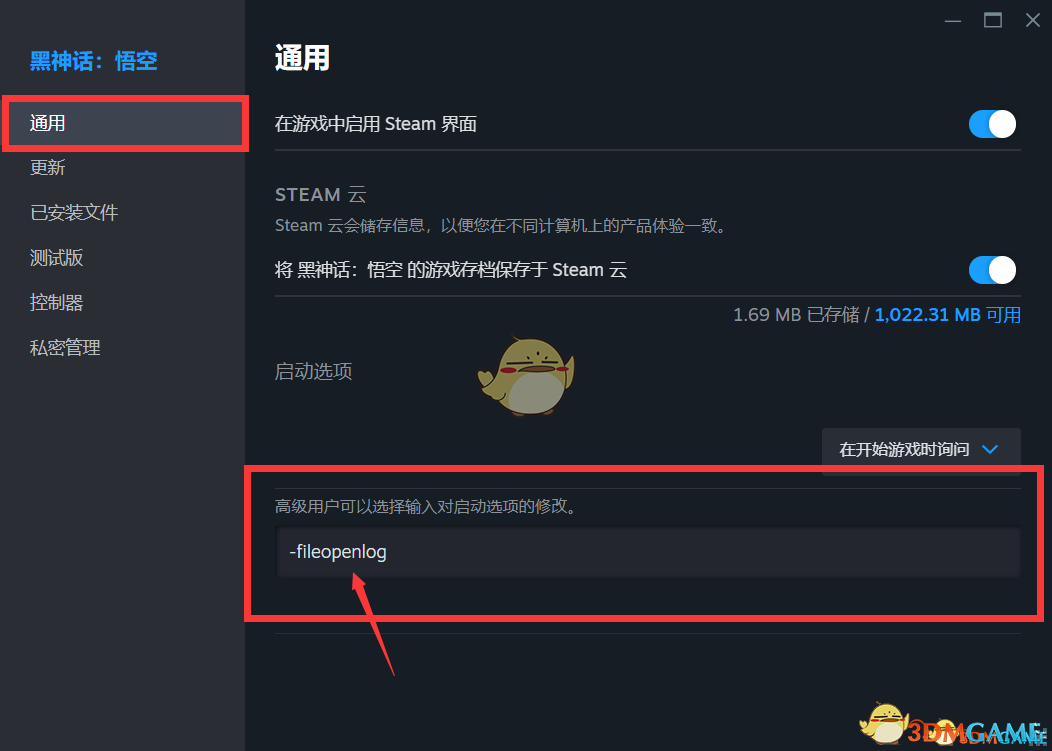Click the 3DMGAME watermark logo
The width and height of the screenshot is (1052, 751).
click(951, 726)
